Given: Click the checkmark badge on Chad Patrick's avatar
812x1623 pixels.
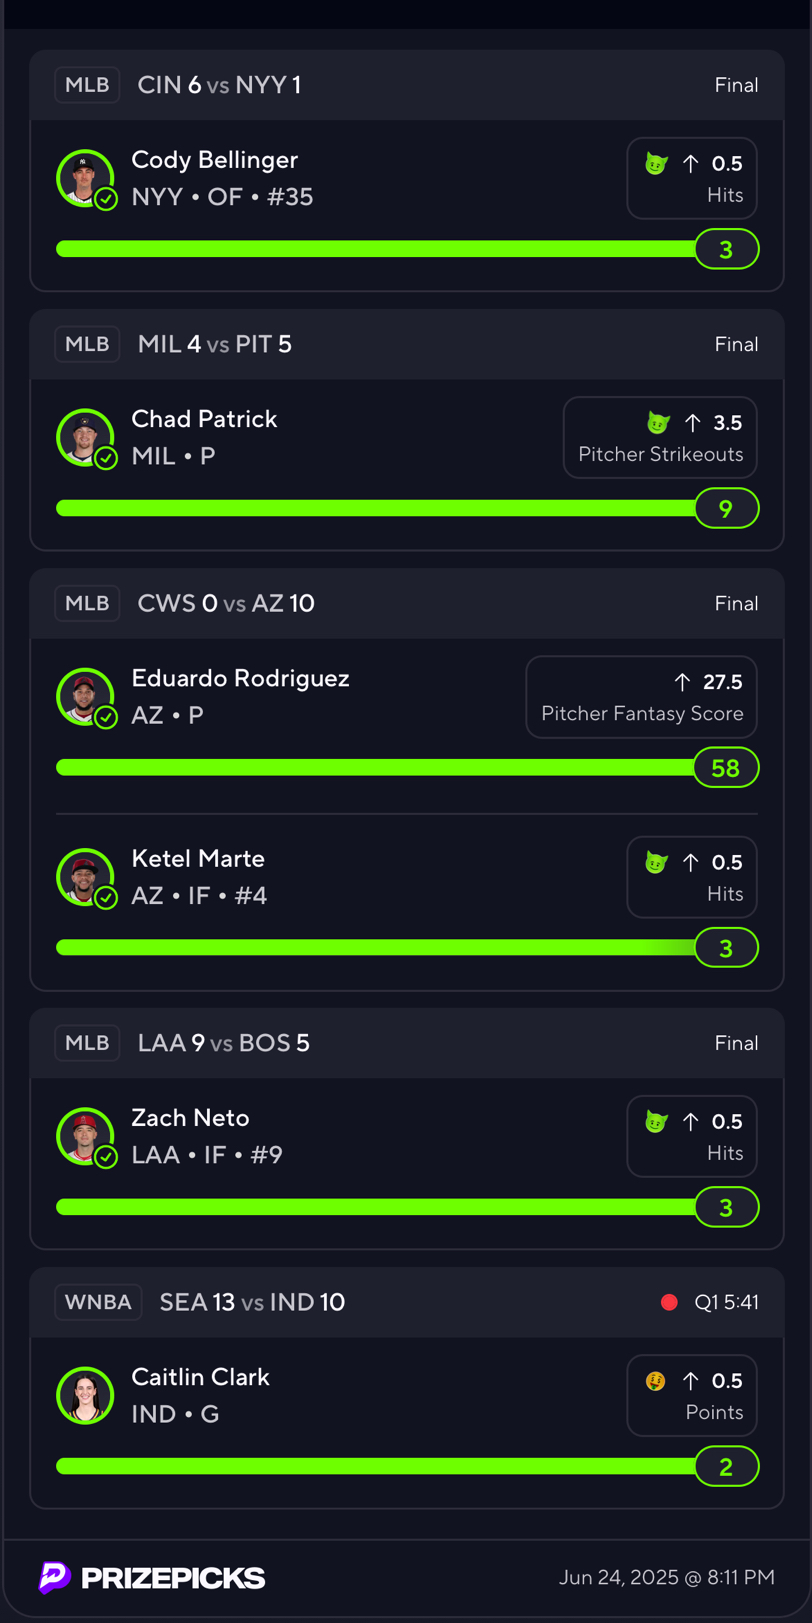Looking at the screenshot, I should (x=106, y=458).
